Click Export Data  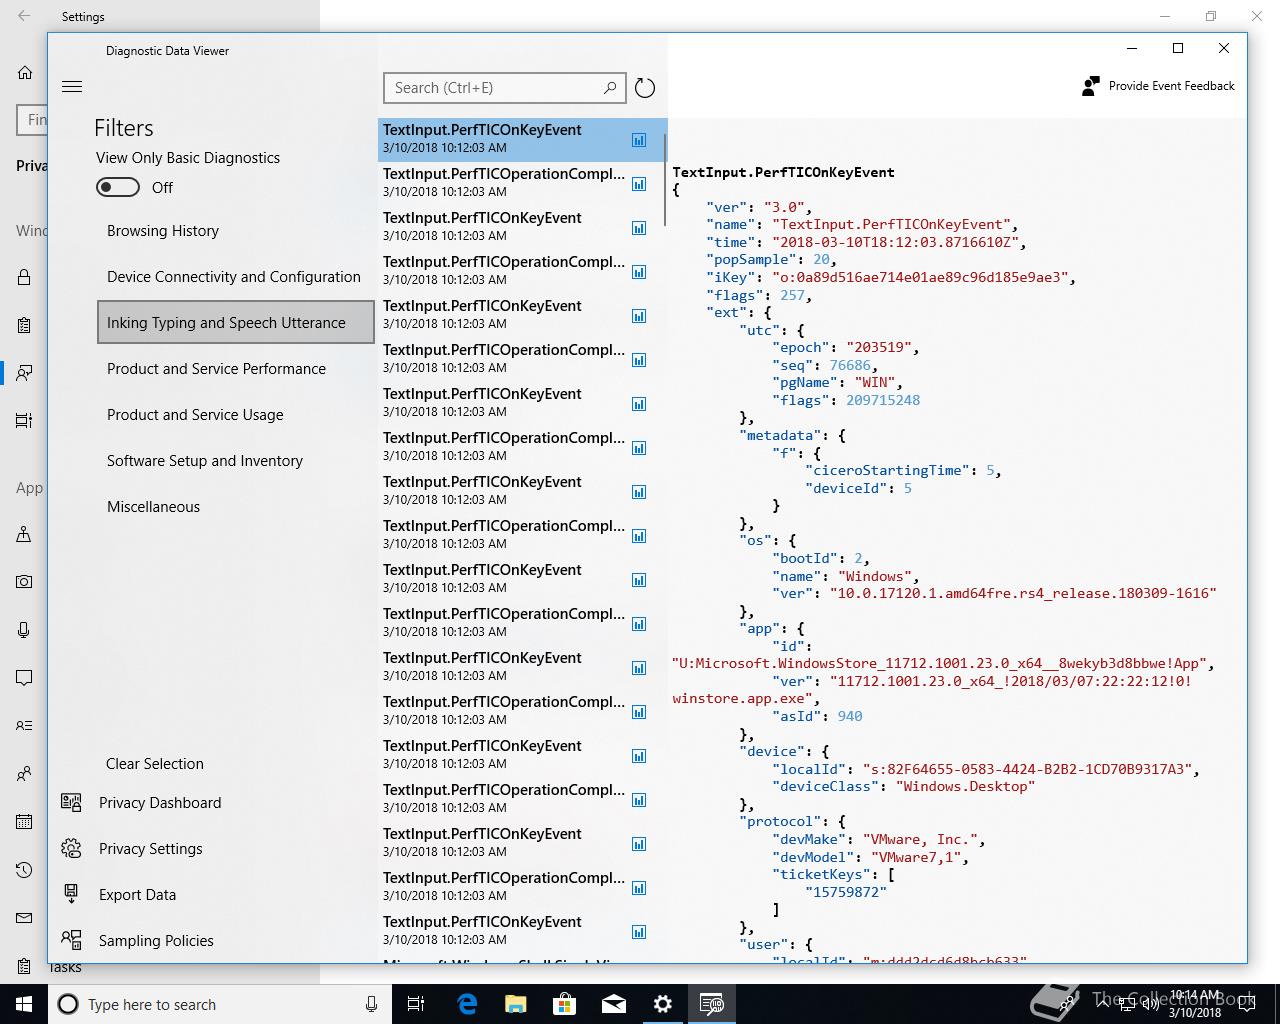pyautogui.click(x=118, y=895)
